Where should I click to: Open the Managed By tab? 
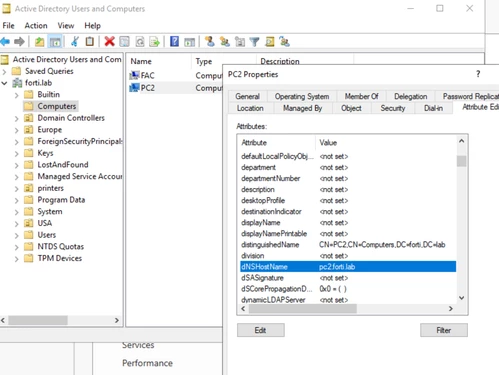pyautogui.click(x=302, y=108)
